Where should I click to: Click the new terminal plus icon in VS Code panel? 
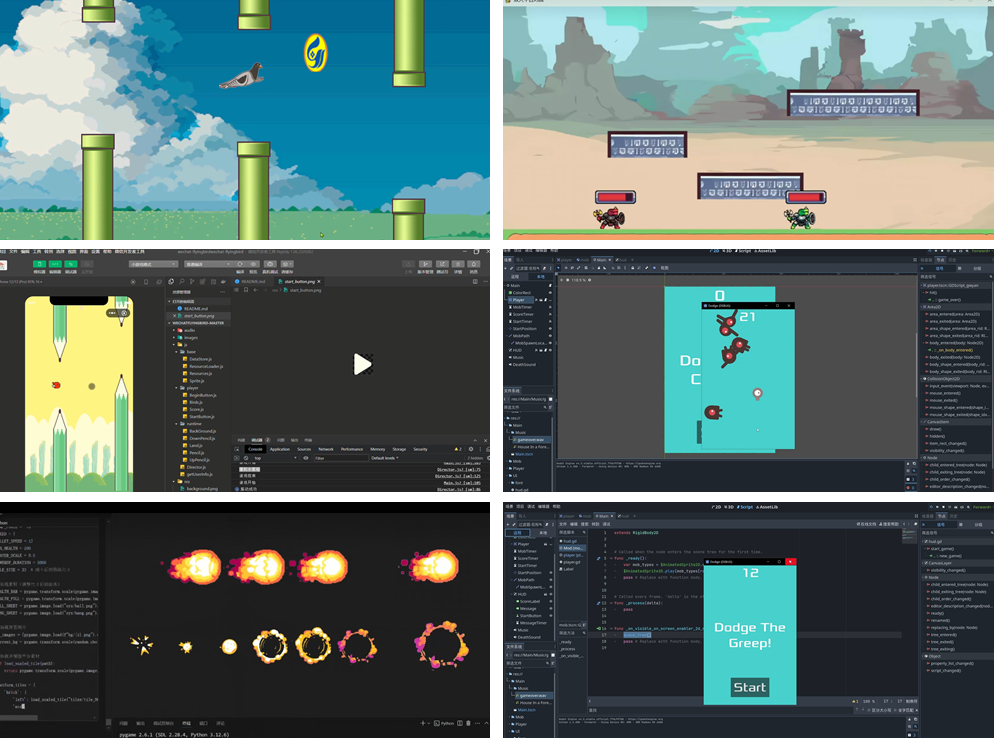(x=423, y=723)
